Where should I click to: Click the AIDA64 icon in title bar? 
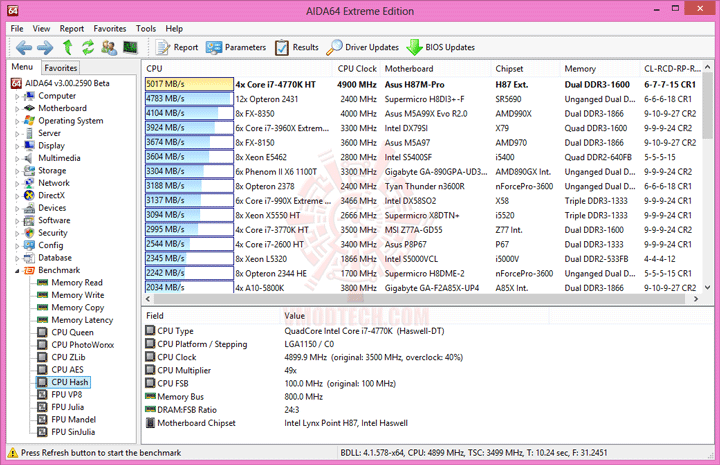click(x=13, y=10)
